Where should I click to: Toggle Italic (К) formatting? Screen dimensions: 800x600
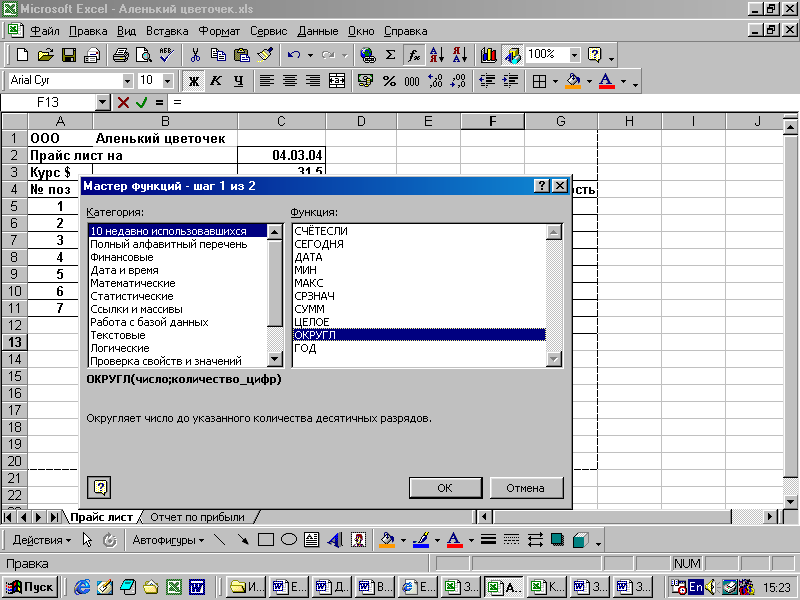216,81
